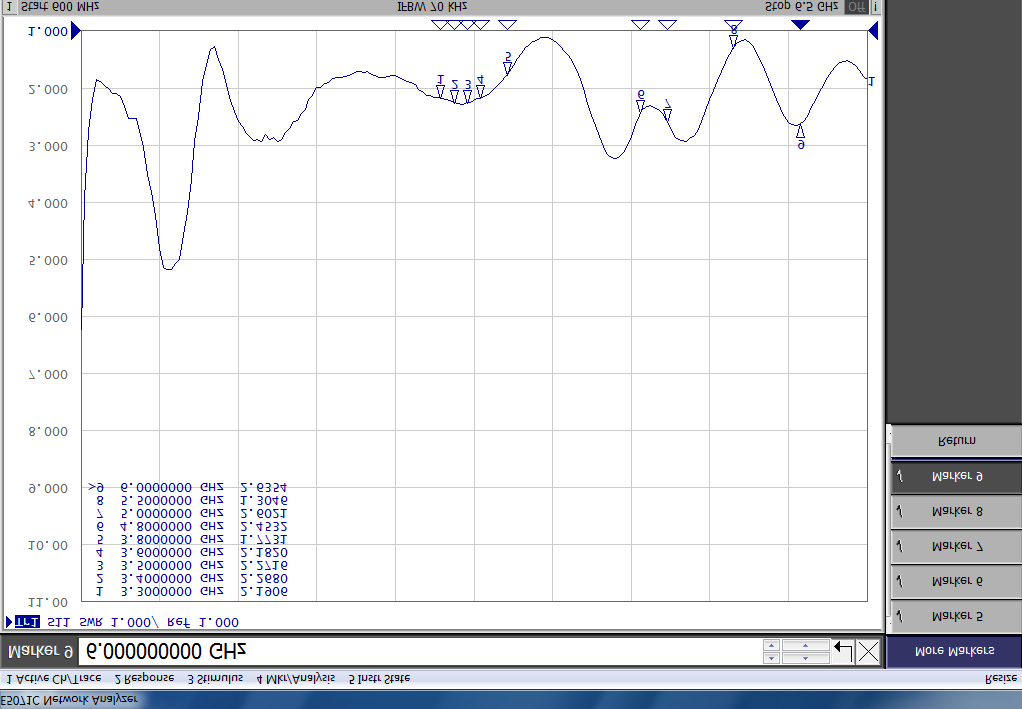Toggle the Off indicator in the status bar
The width and height of the screenshot is (1022, 709).
pos(856,6)
